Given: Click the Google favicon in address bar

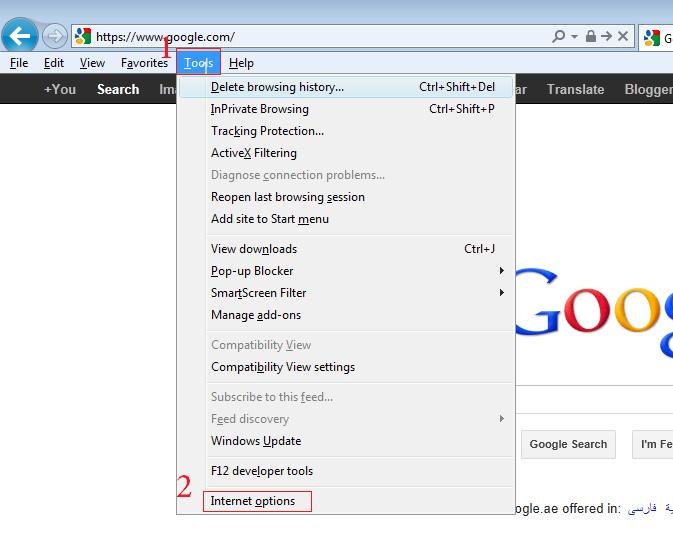Looking at the screenshot, I should point(83,36).
